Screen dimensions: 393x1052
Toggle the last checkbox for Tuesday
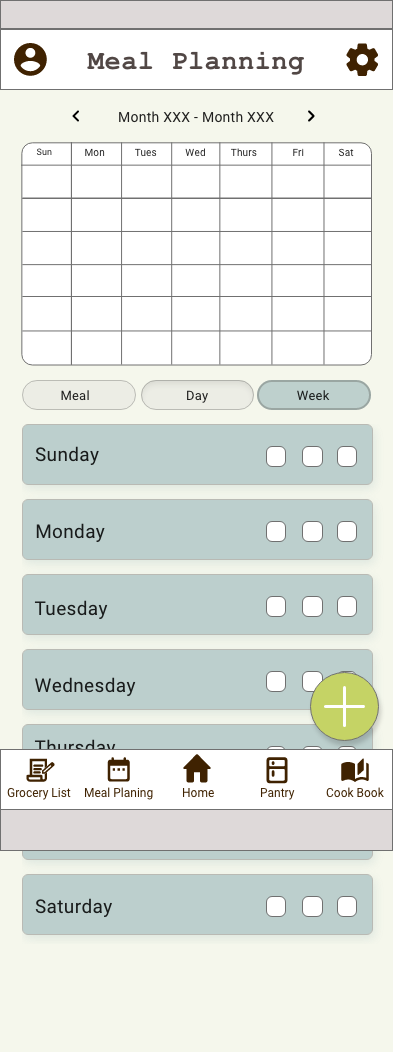pyautogui.click(x=347, y=607)
